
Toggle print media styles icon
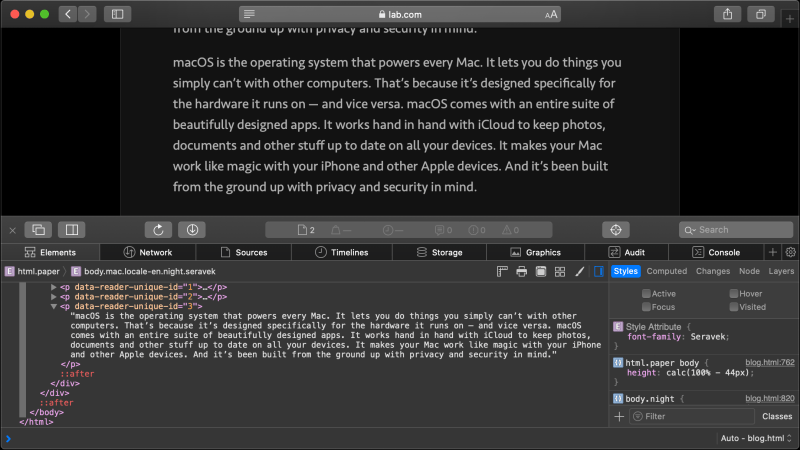pyautogui.click(x=521, y=271)
